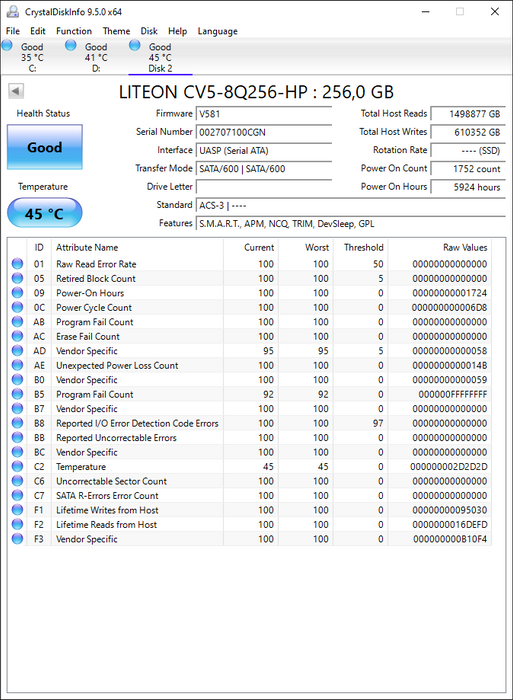The width and height of the screenshot is (513, 700).
Task: Click status orb of Retired Block Count
Action: pyautogui.click(x=17, y=279)
